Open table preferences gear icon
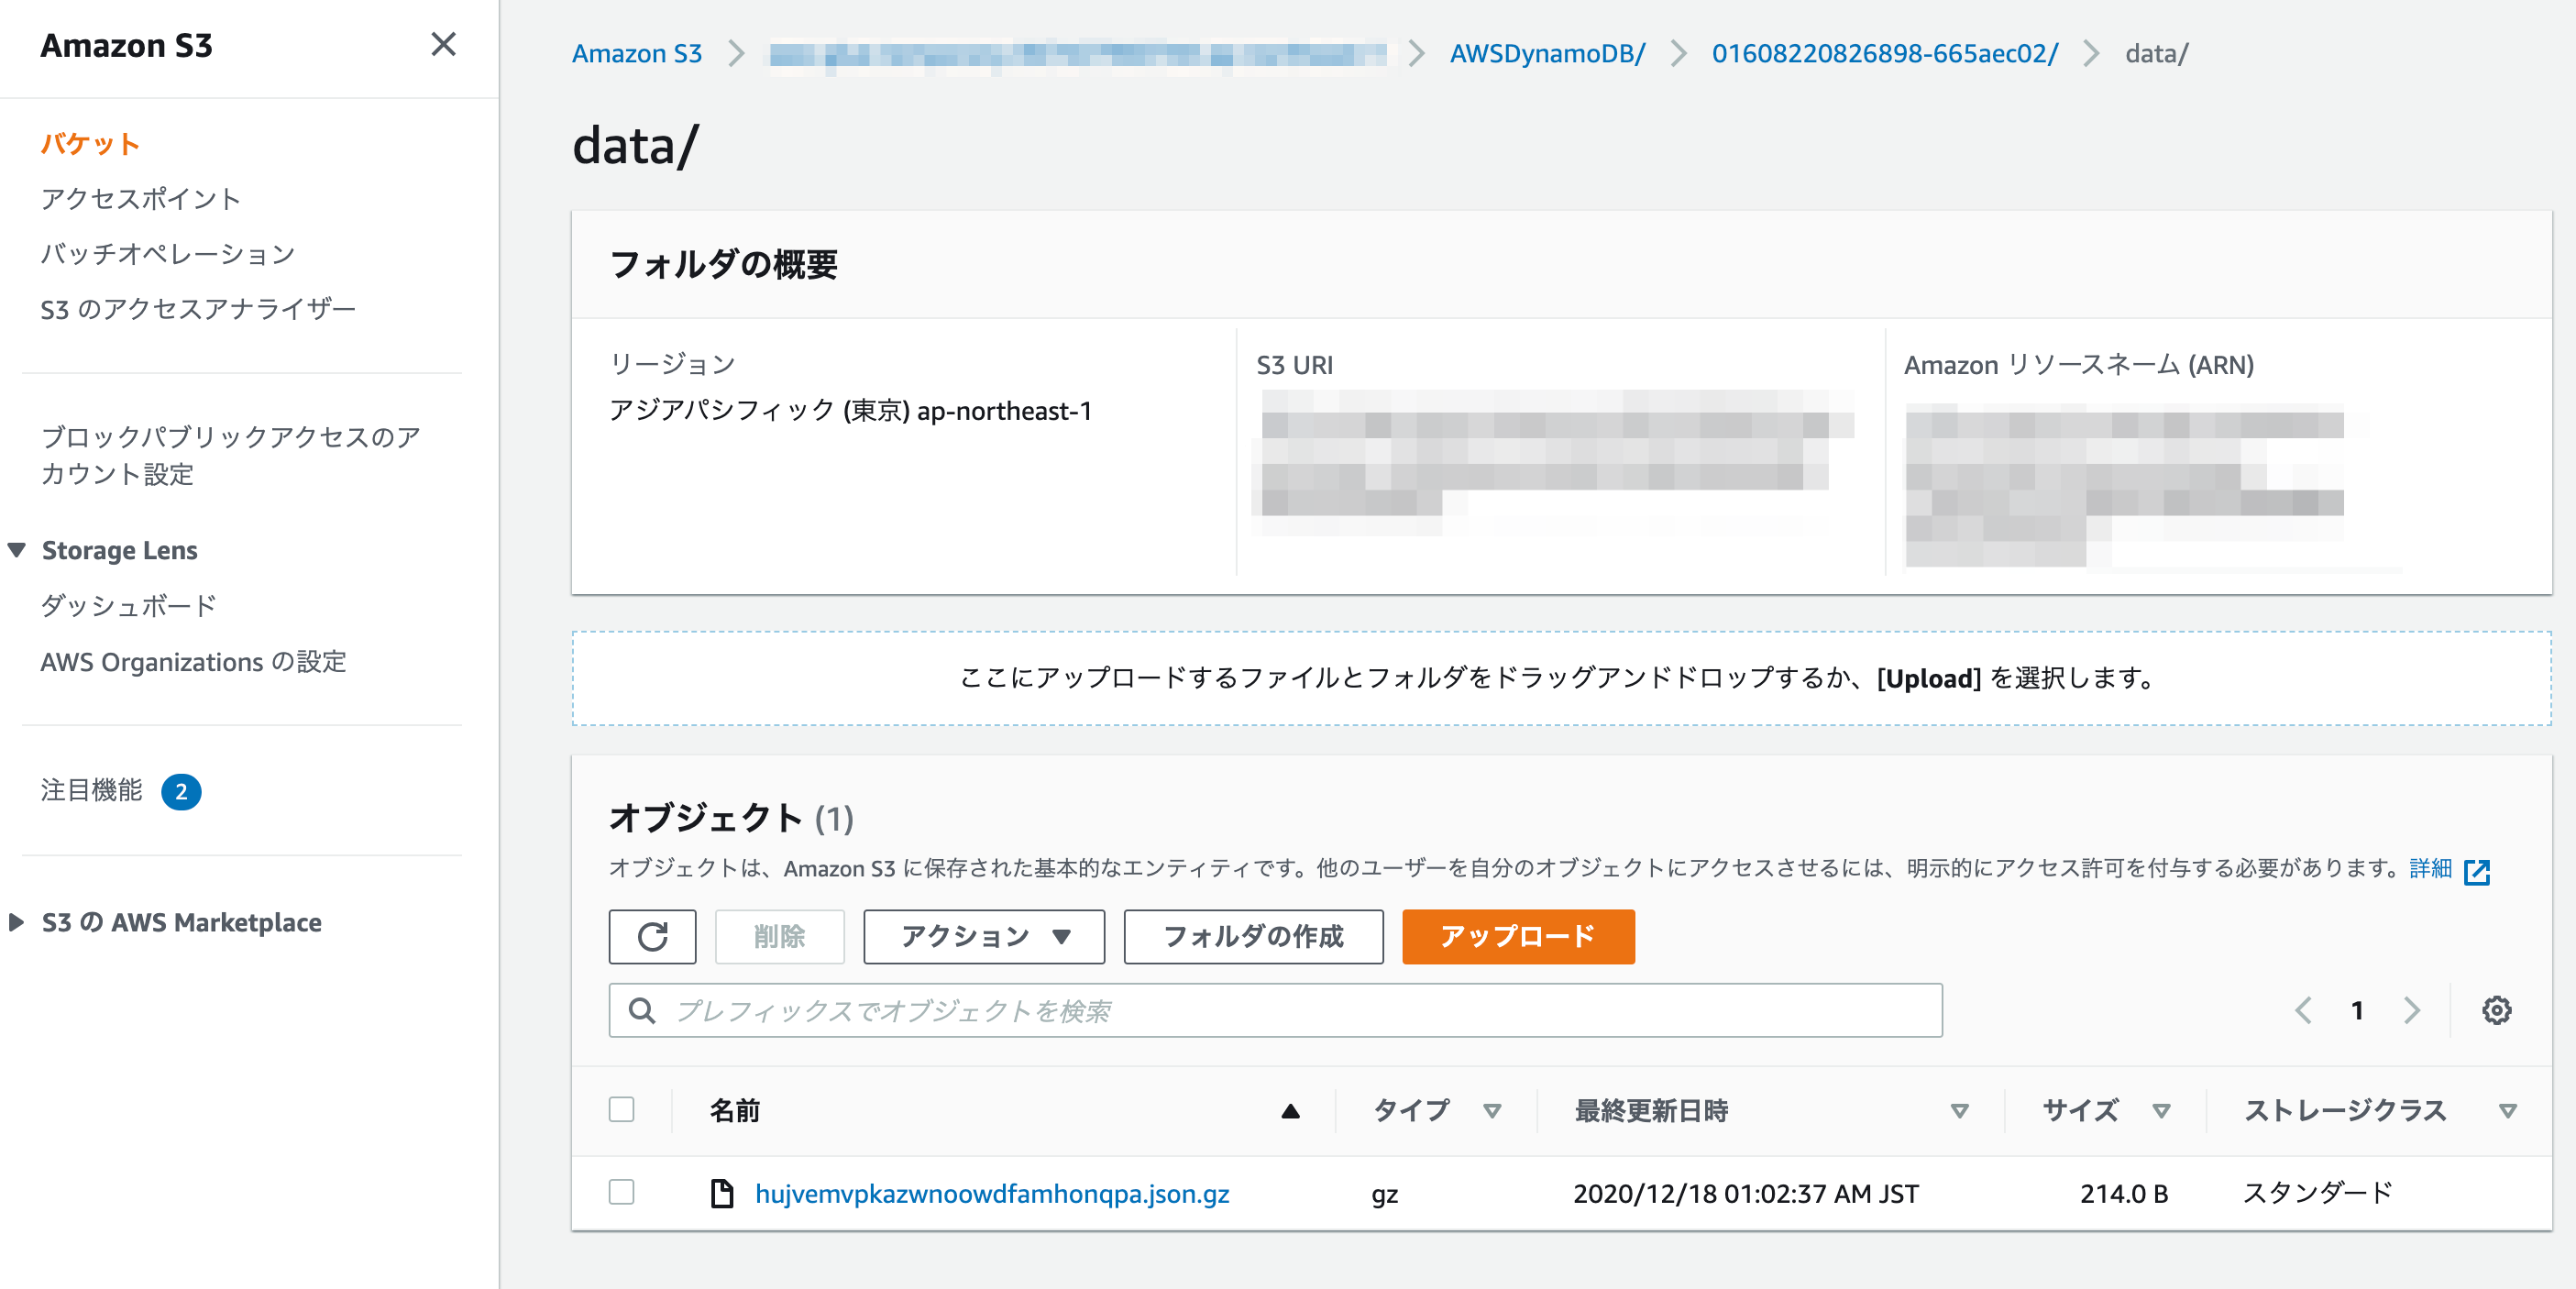This screenshot has height=1289, width=2576. 2496,1010
